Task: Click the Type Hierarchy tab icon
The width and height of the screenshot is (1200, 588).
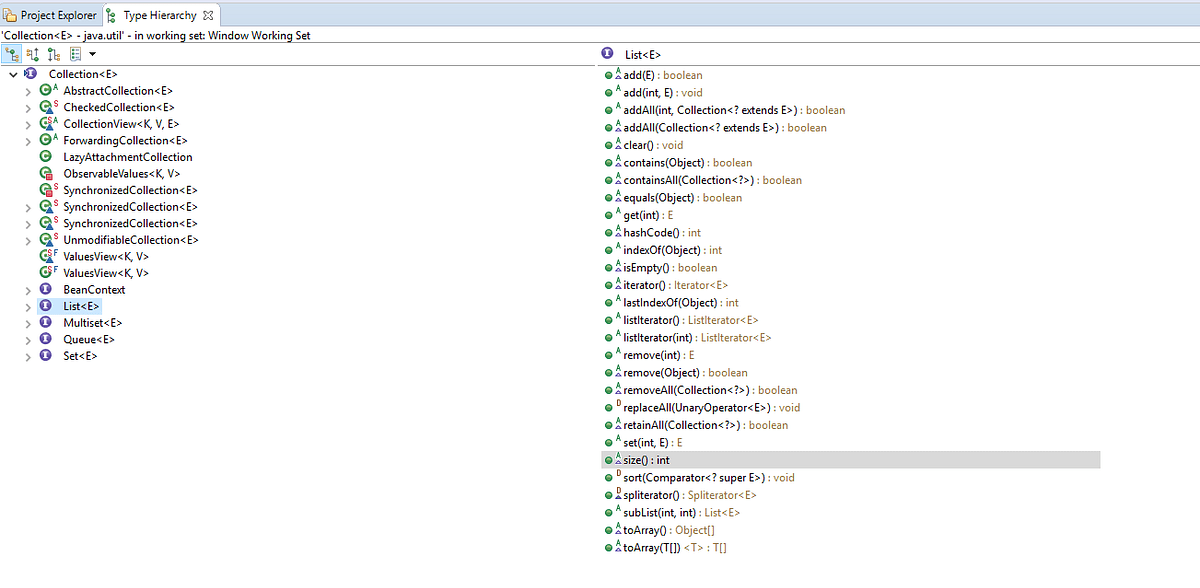Action: click(110, 15)
